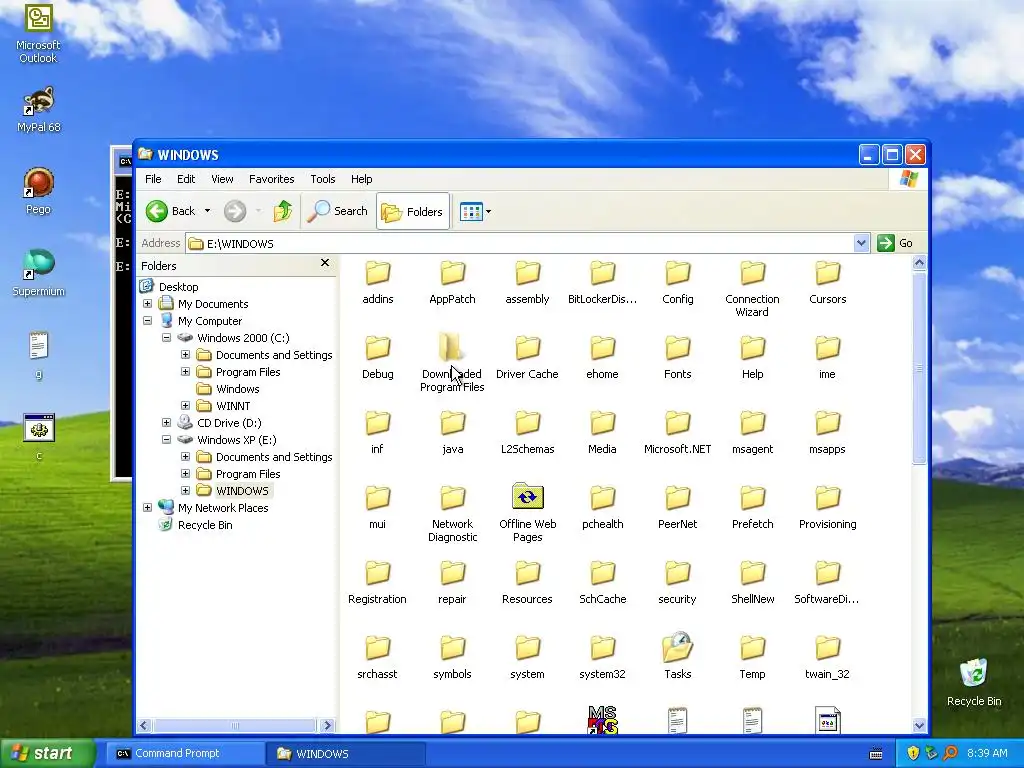Image resolution: width=1024 pixels, height=768 pixels.
Task: Open the Tools menu
Action: [x=323, y=179]
